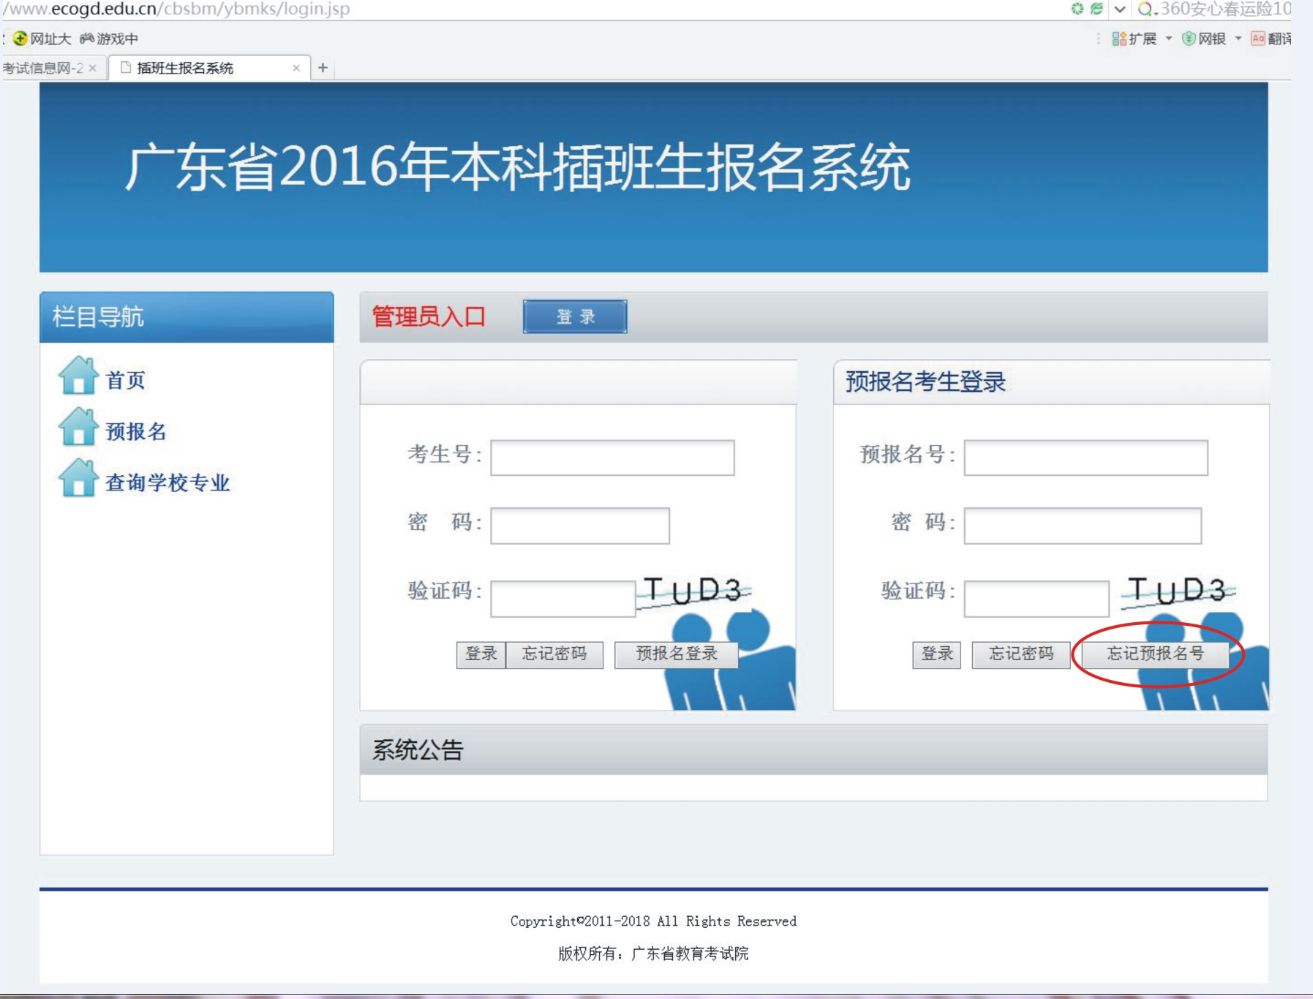Viewport: 1313px width, 999px height.
Task: Click the 预报名 house icon in sidebar
Action: pyautogui.click(x=78, y=428)
